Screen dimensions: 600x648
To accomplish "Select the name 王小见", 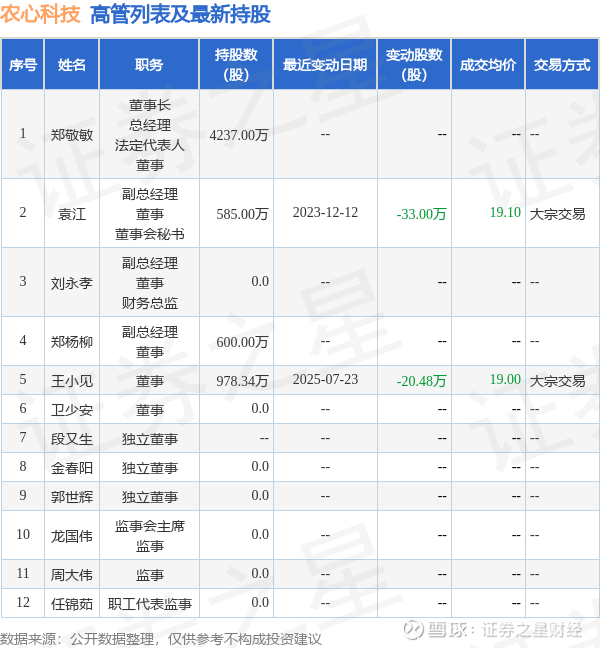I will coord(72,381).
